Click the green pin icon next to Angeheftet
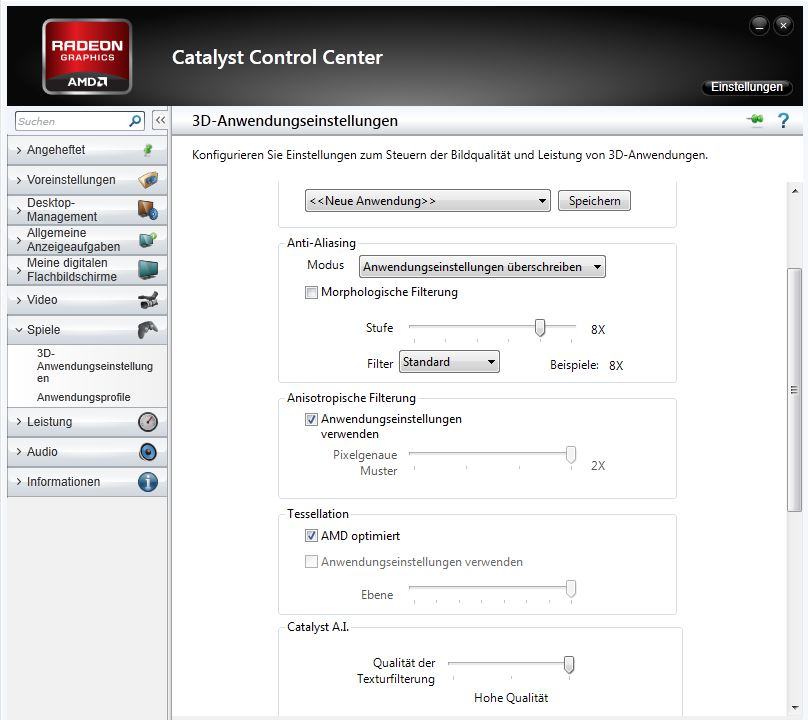Screen dimensions: 808x720 [147, 150]
